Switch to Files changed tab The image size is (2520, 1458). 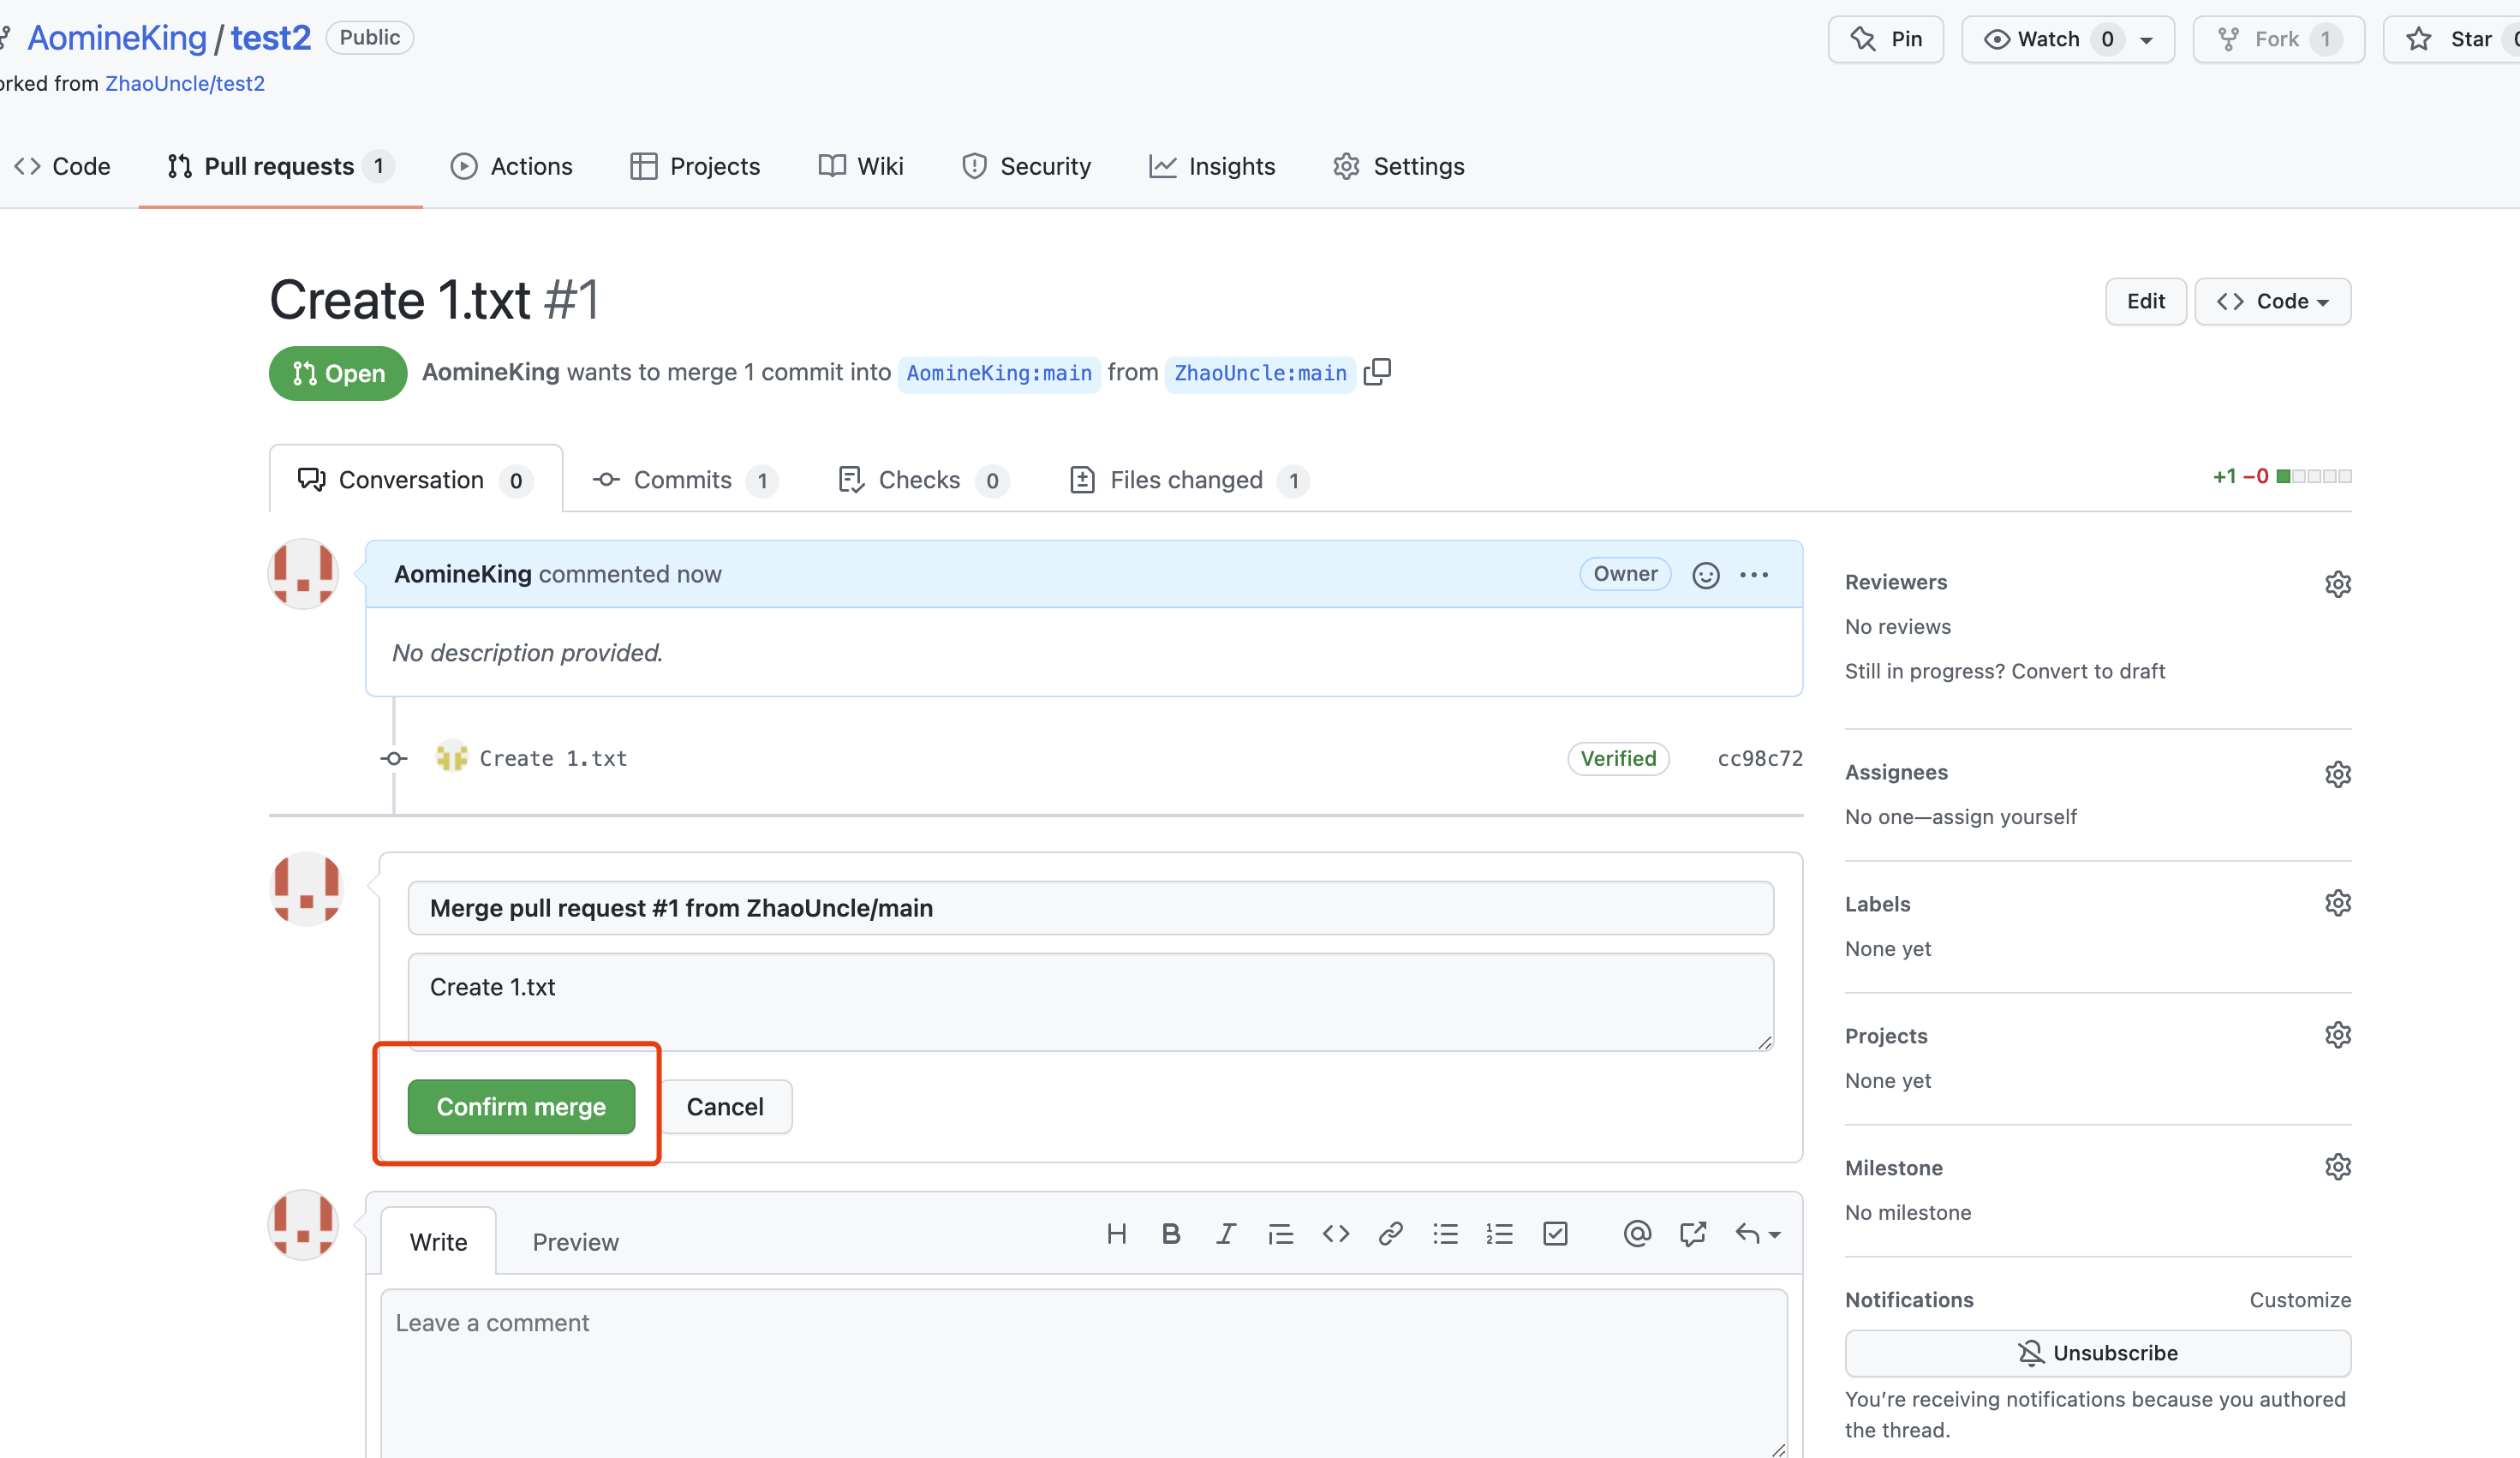coord(1187,480)
